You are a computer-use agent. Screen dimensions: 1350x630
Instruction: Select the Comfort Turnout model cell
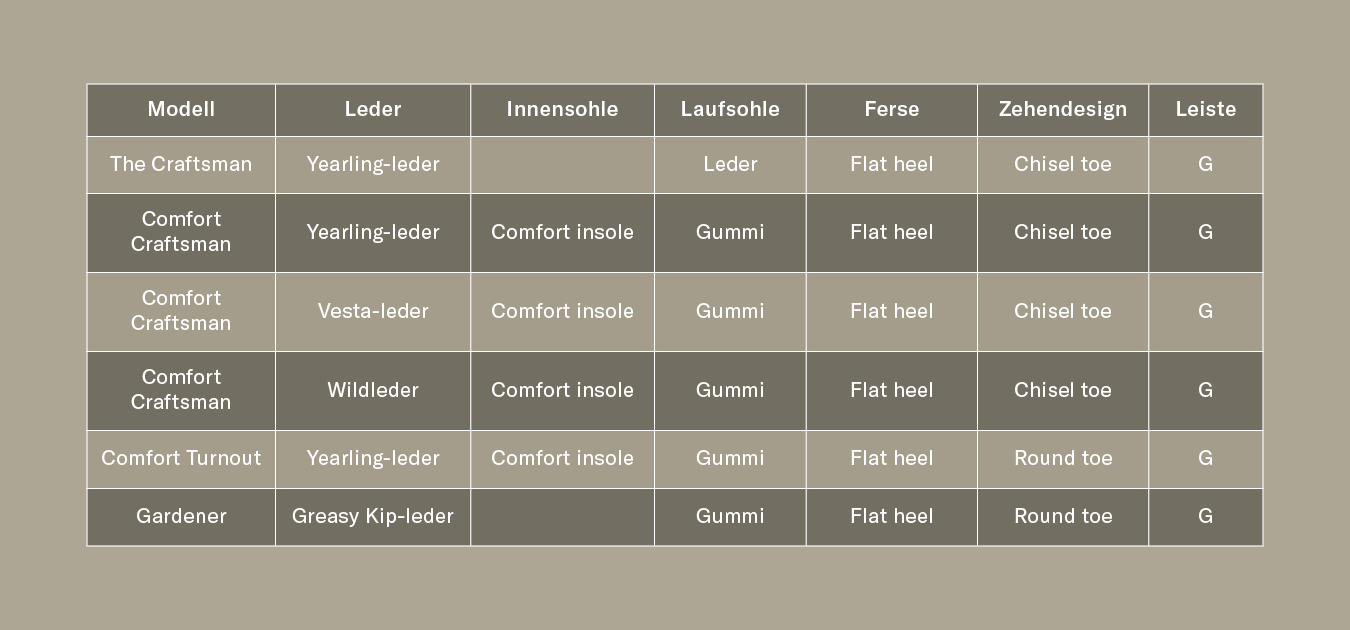(x=181, y=458)
